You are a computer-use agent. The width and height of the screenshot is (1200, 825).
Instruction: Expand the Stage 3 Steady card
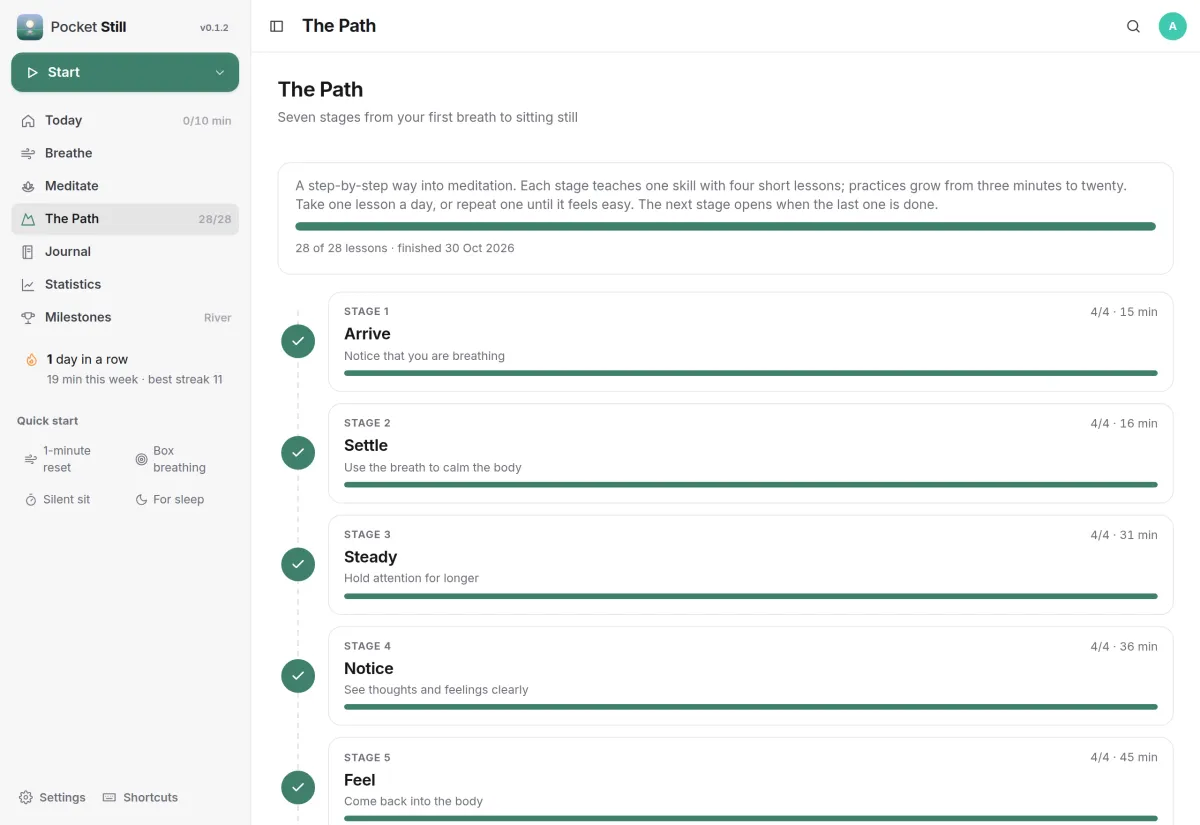pyautogui.click(x=750, y=564)
